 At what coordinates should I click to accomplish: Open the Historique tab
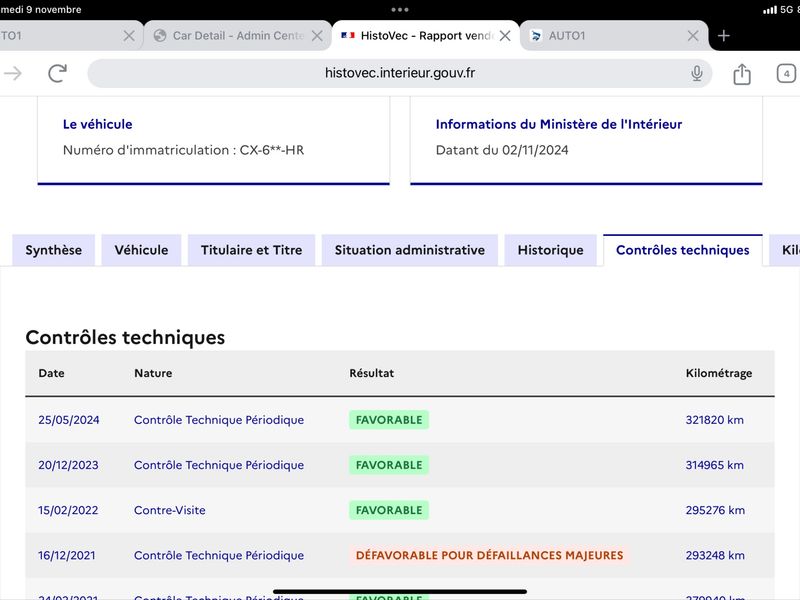point(551,250)
